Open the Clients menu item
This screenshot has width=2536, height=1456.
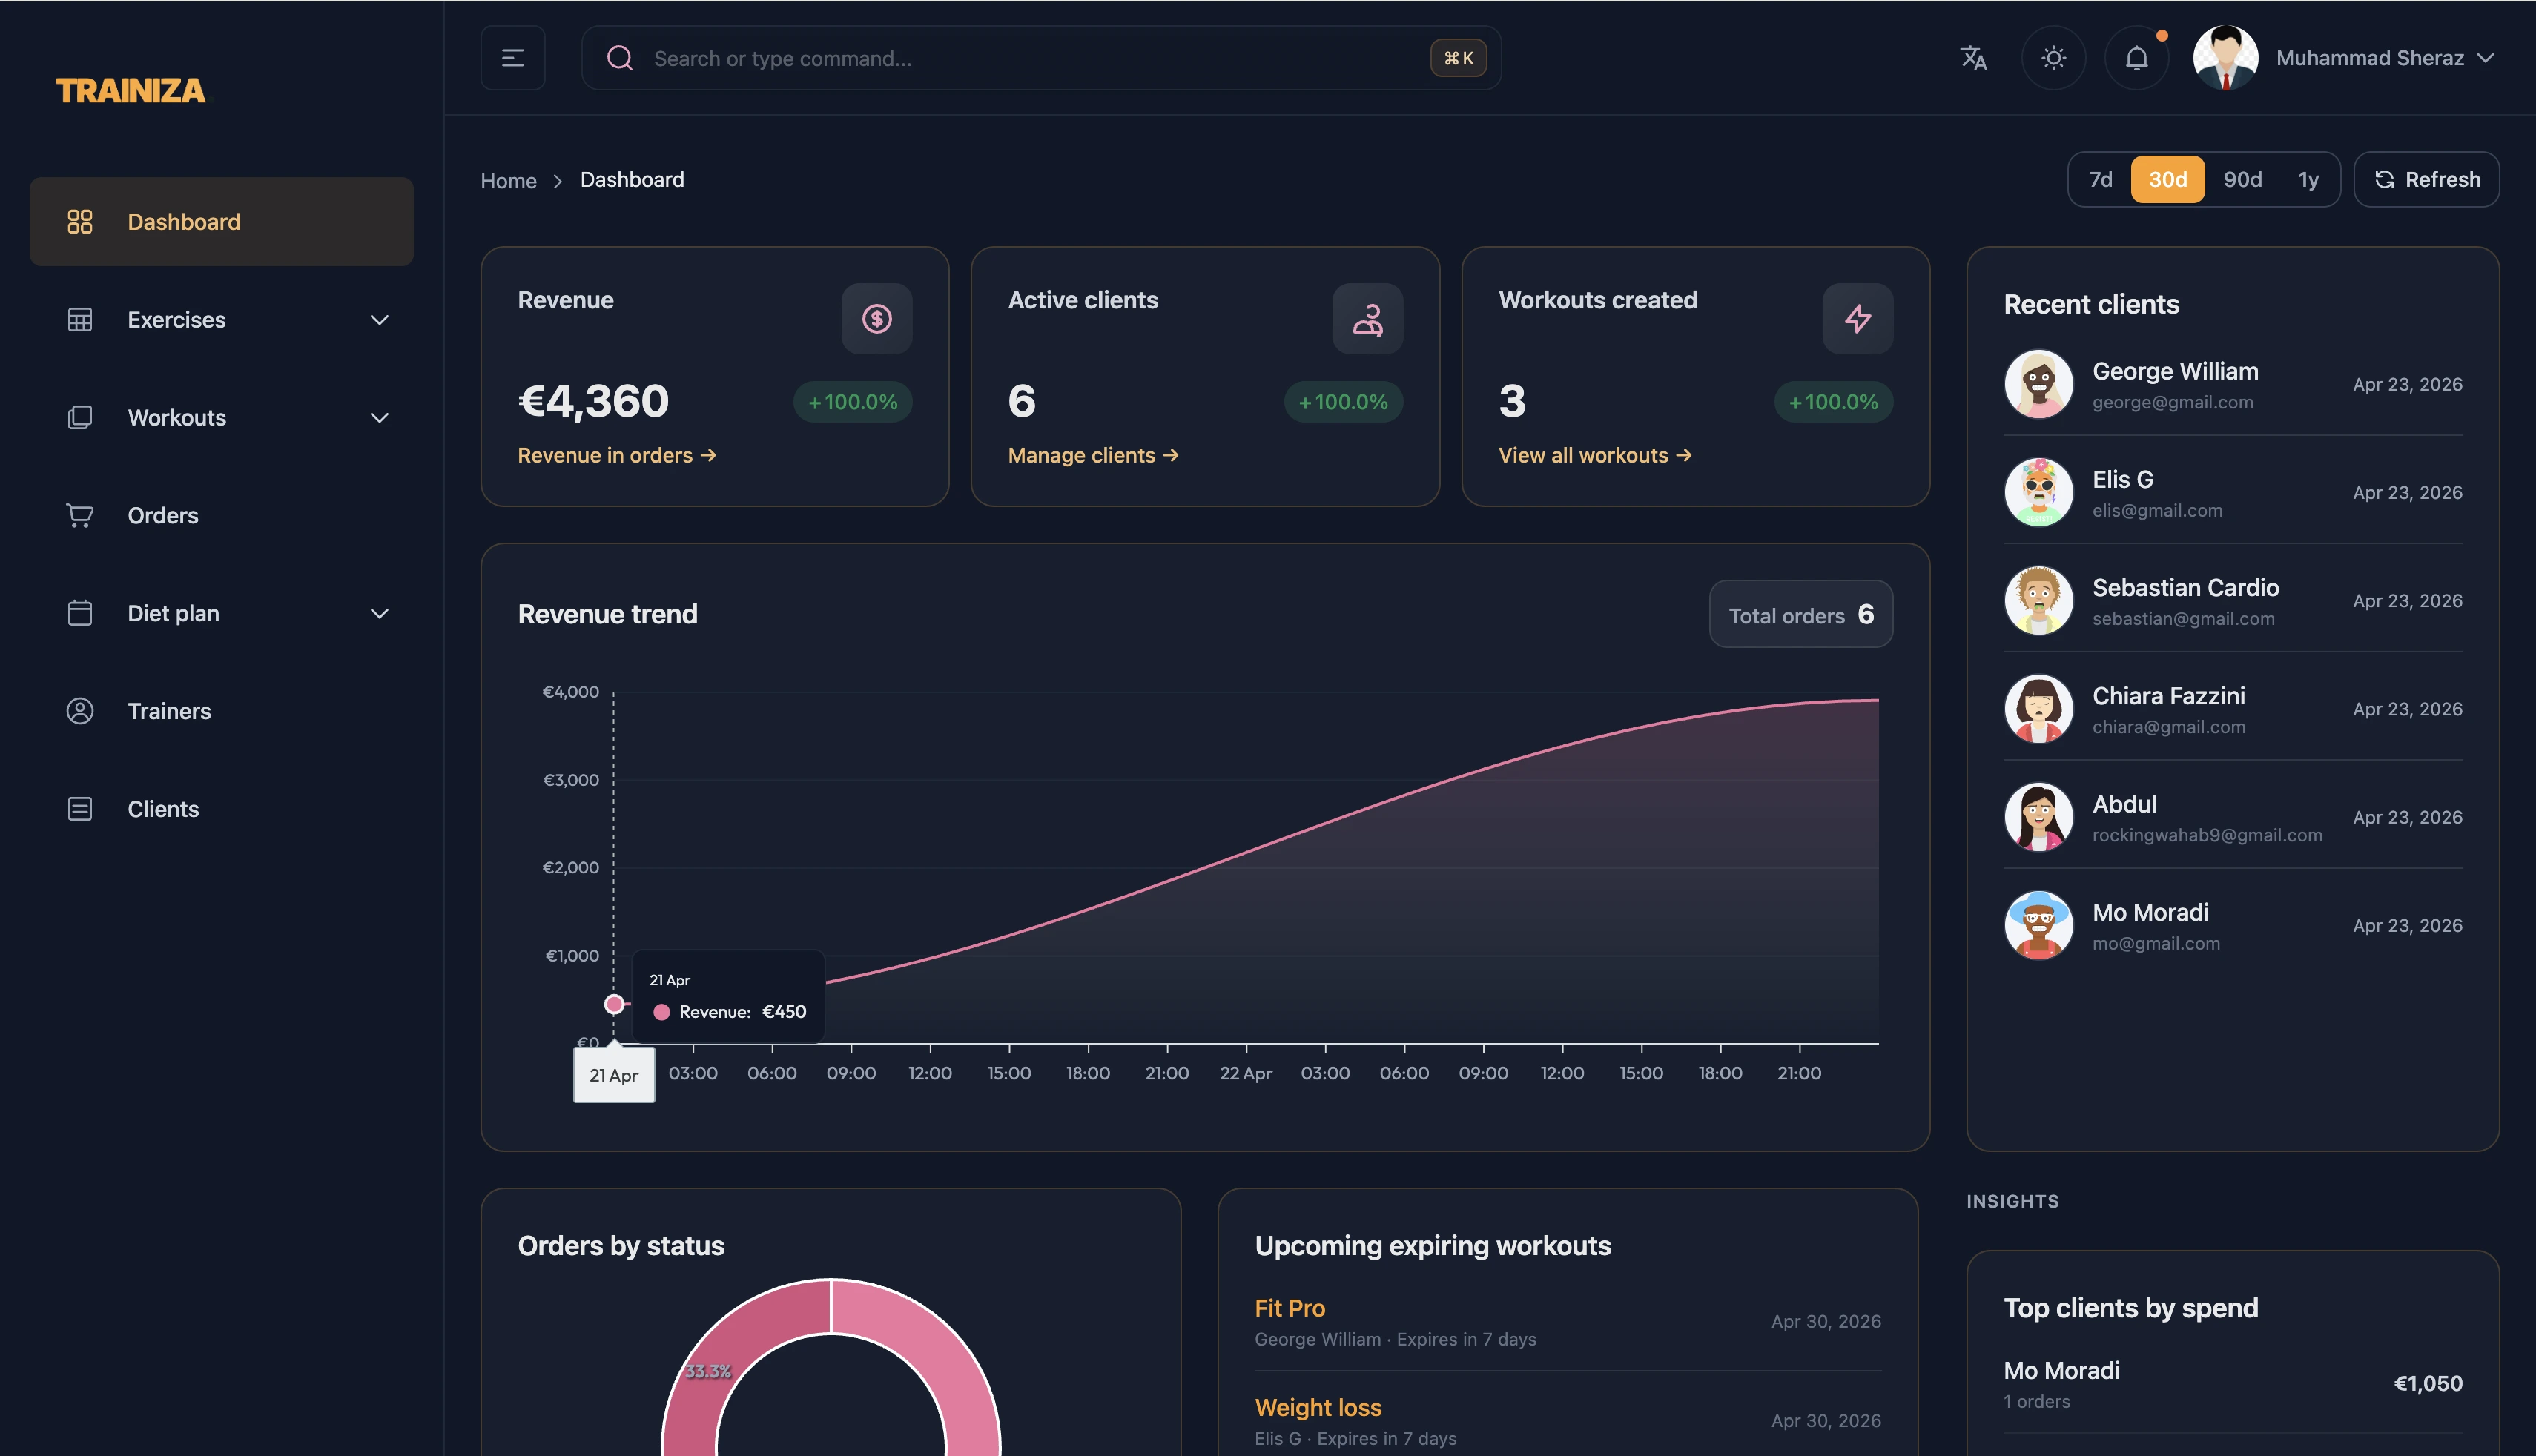coord(221,809)
